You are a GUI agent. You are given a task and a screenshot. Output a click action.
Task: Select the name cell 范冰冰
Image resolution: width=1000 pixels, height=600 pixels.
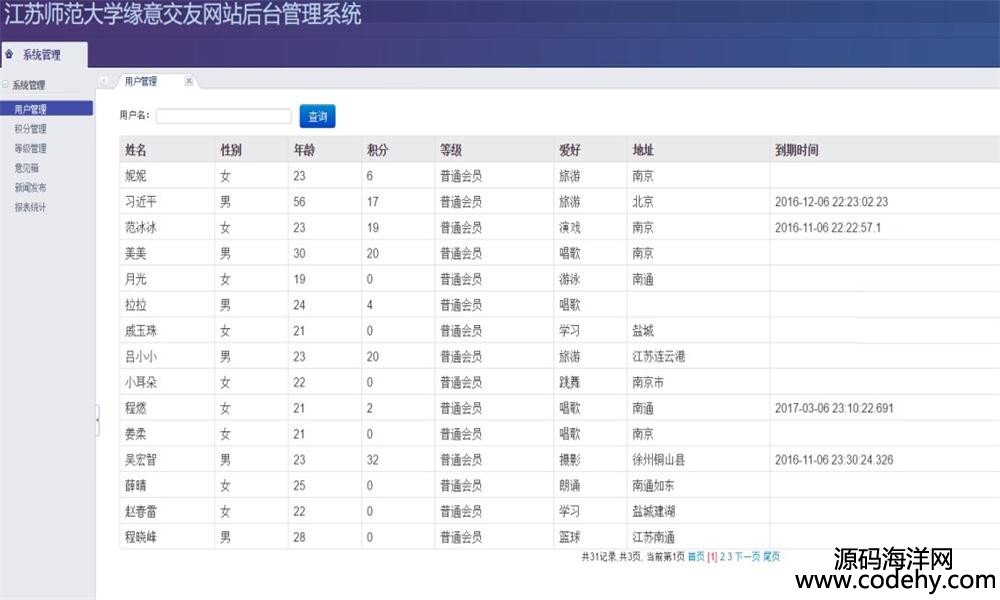click(x=141, y=228)
